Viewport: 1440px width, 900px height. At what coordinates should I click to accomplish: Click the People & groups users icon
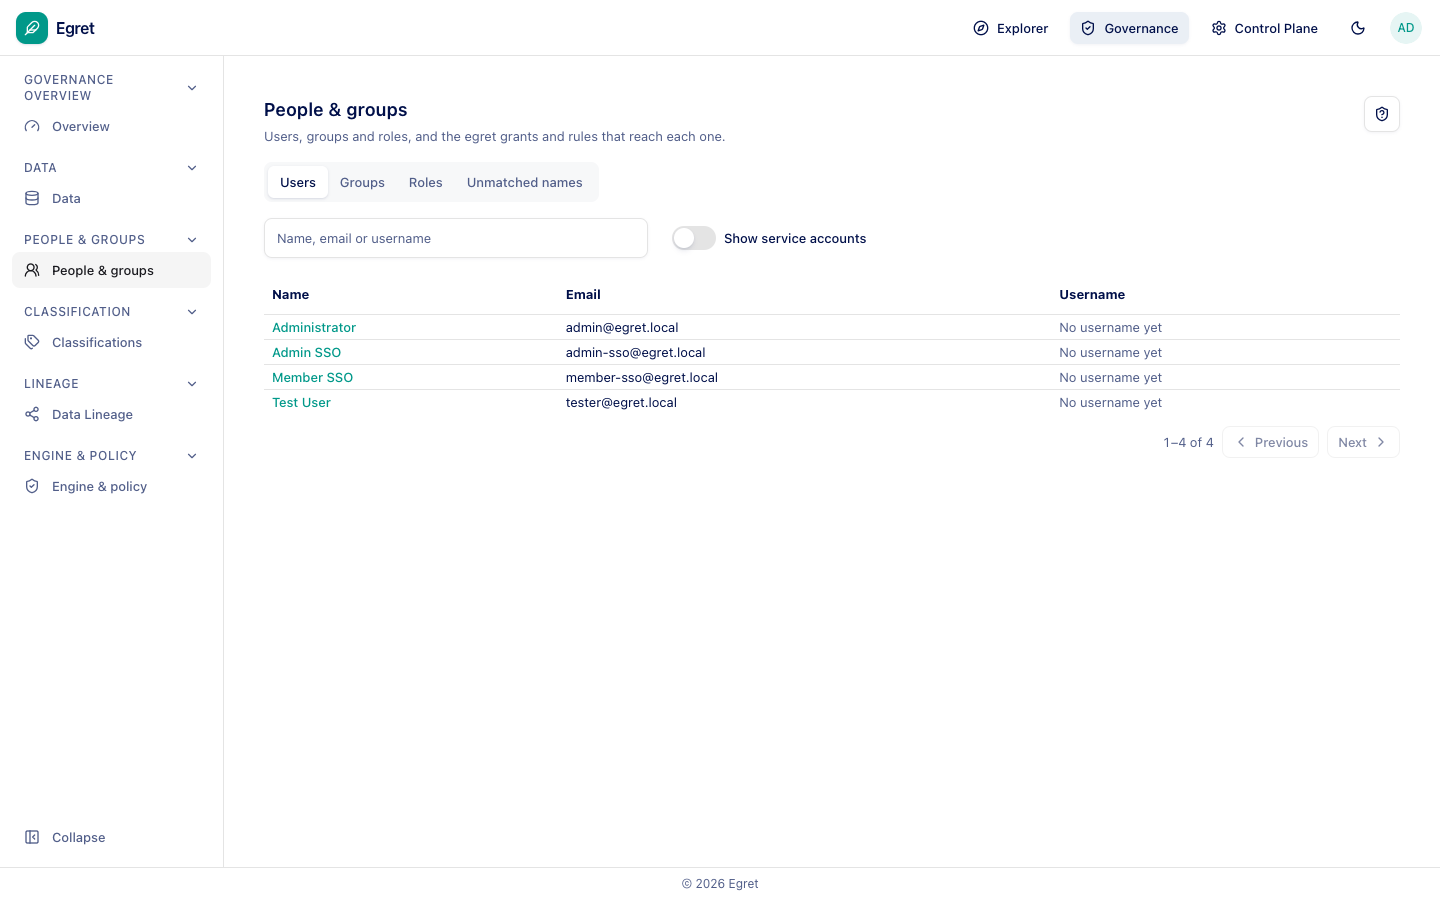click(x=32, y=271)
